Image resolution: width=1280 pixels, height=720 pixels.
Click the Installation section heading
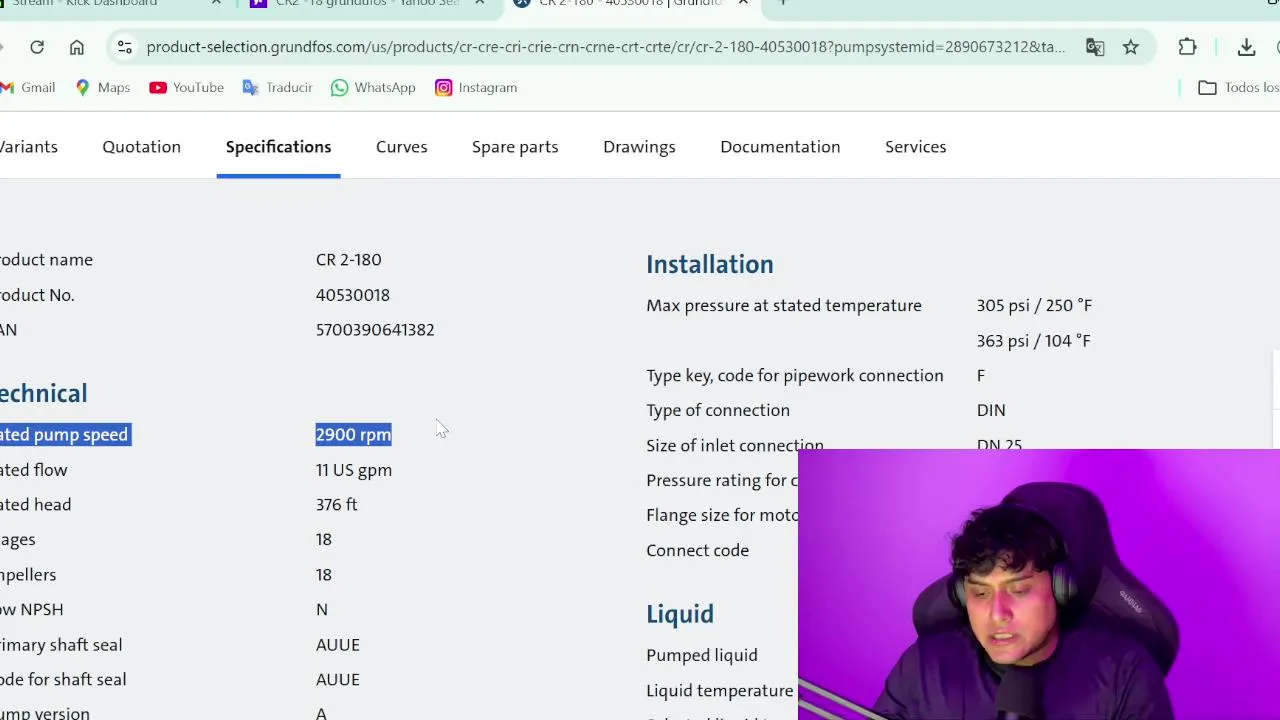coord(710,264)
